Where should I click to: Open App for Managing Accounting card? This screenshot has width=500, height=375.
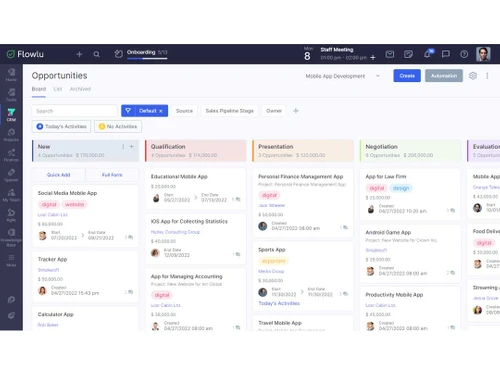point(196,299)
